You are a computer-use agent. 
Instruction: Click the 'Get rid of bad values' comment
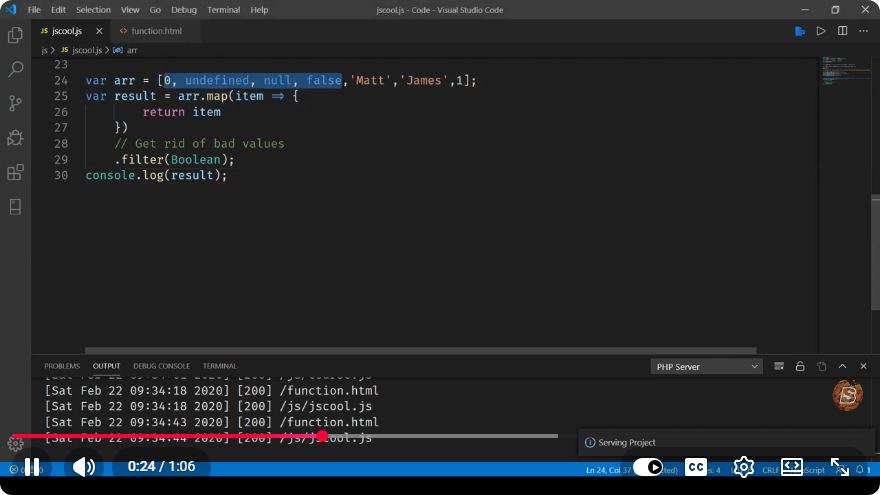point(199,144)
